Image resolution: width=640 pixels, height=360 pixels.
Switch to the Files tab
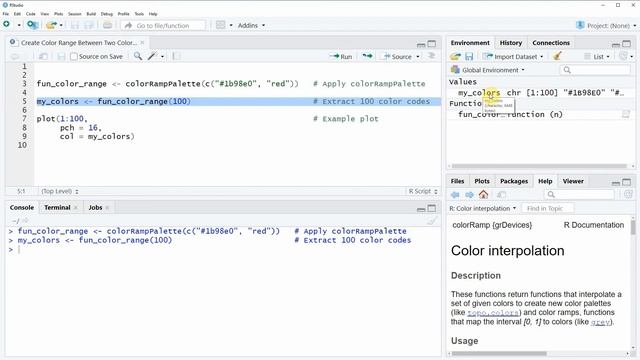point(457,181)
